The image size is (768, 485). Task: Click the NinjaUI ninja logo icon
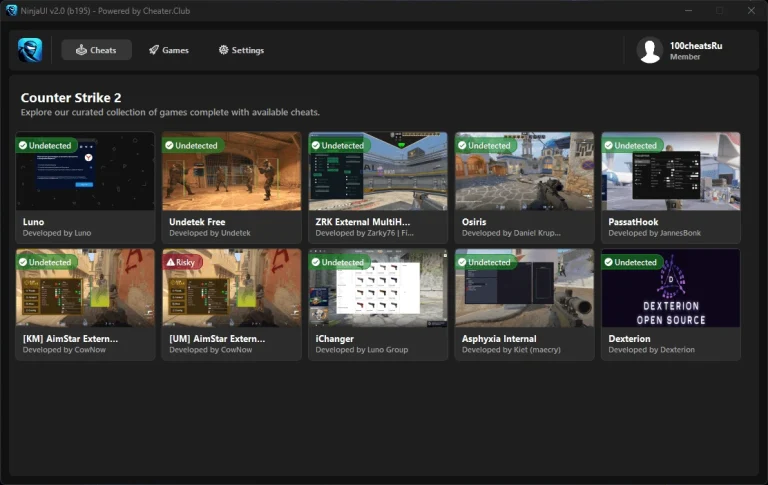click(30, 50)
